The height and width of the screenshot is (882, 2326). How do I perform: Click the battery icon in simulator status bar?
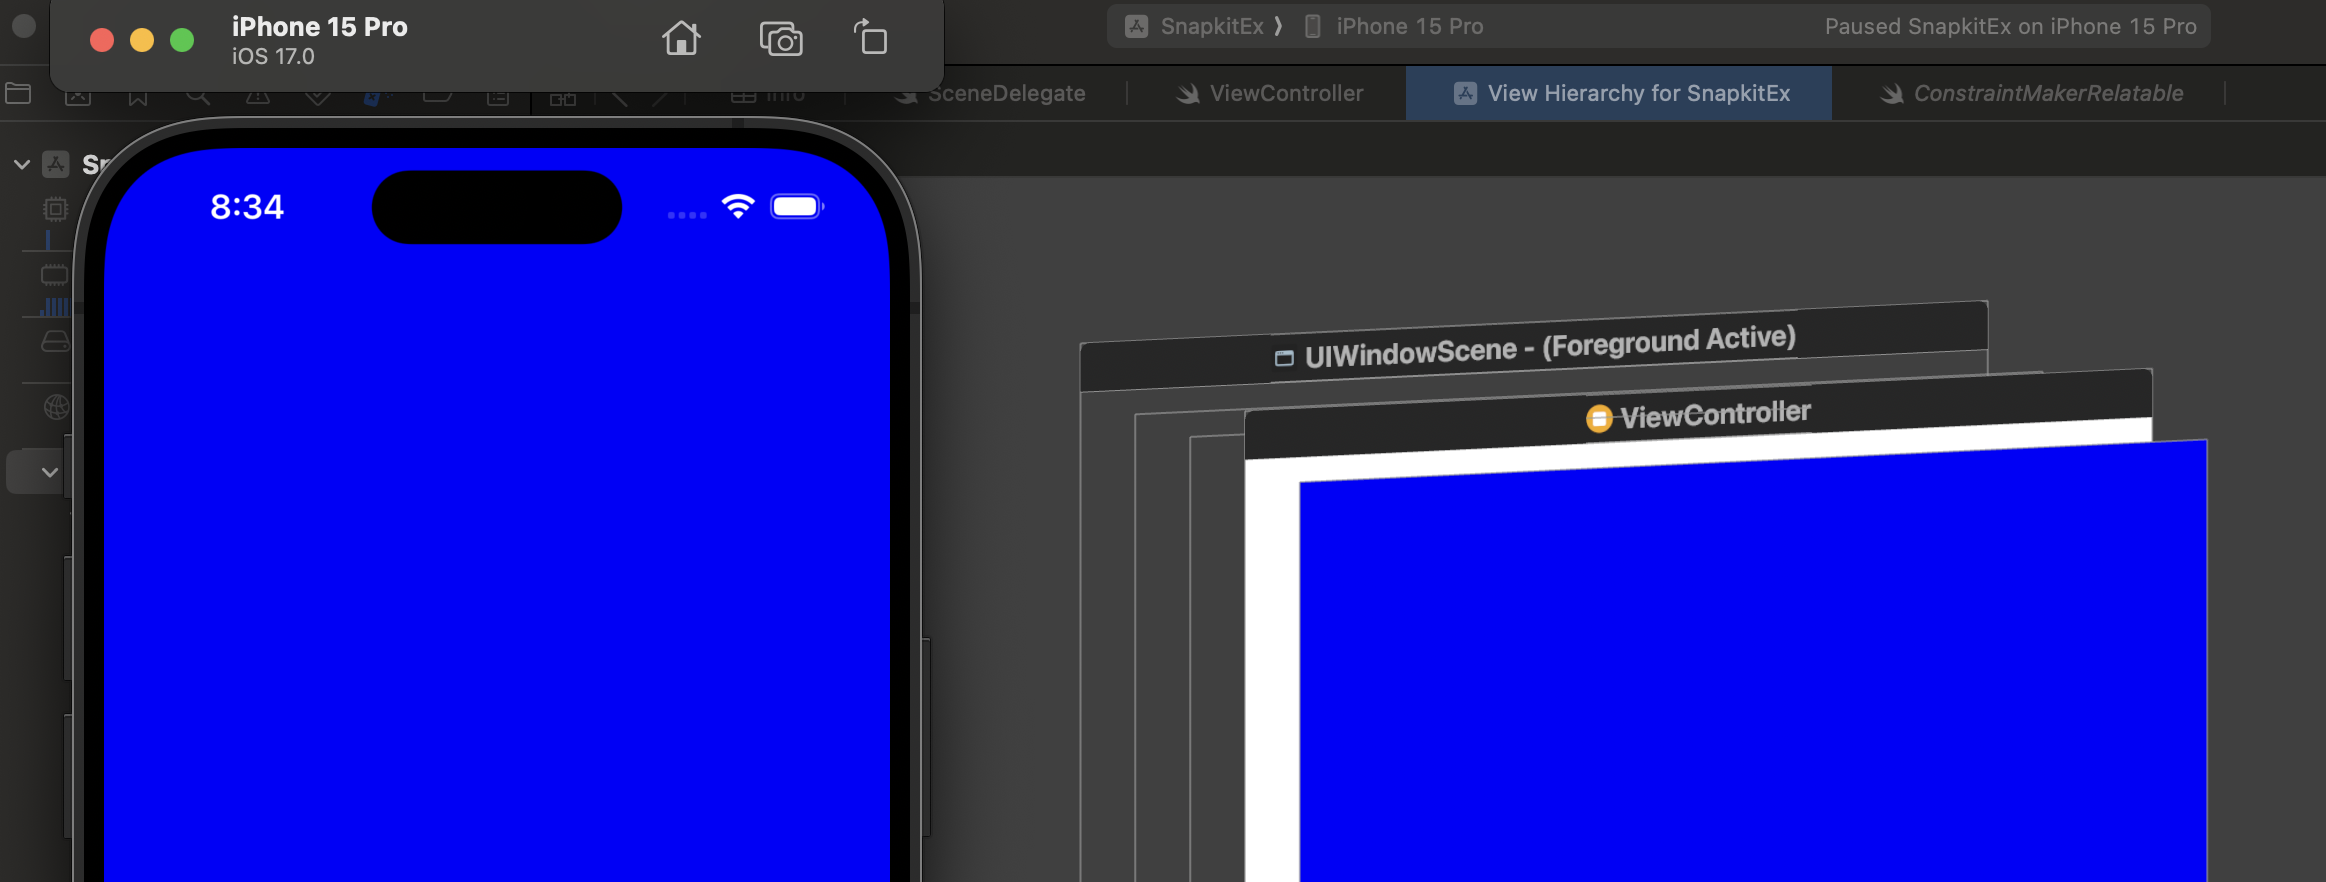point(797,207)
